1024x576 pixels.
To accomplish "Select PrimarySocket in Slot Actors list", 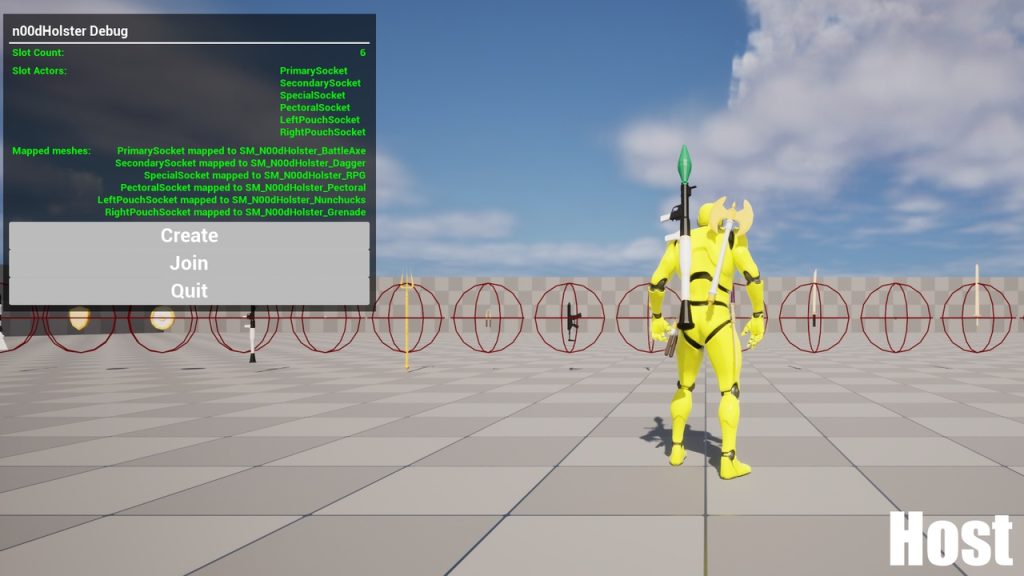I will click(314, 71).
